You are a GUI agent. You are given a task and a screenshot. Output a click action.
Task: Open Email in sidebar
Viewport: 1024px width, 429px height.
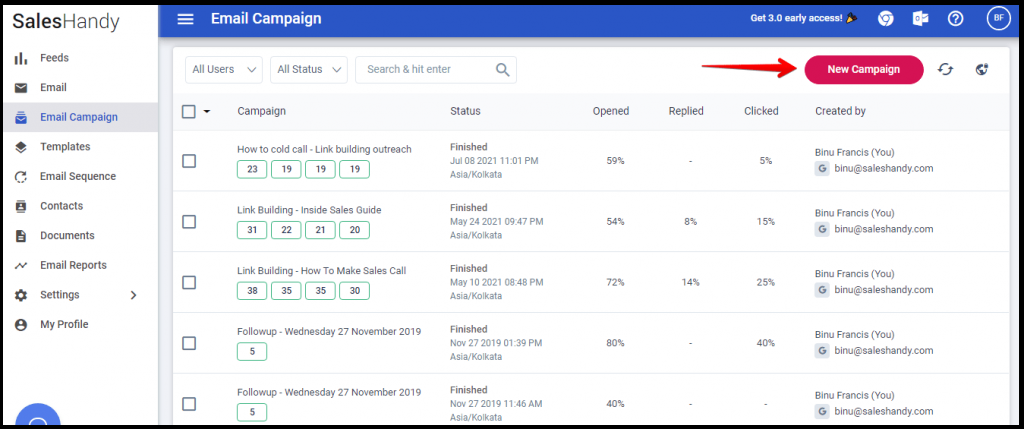tap(54, 87)
